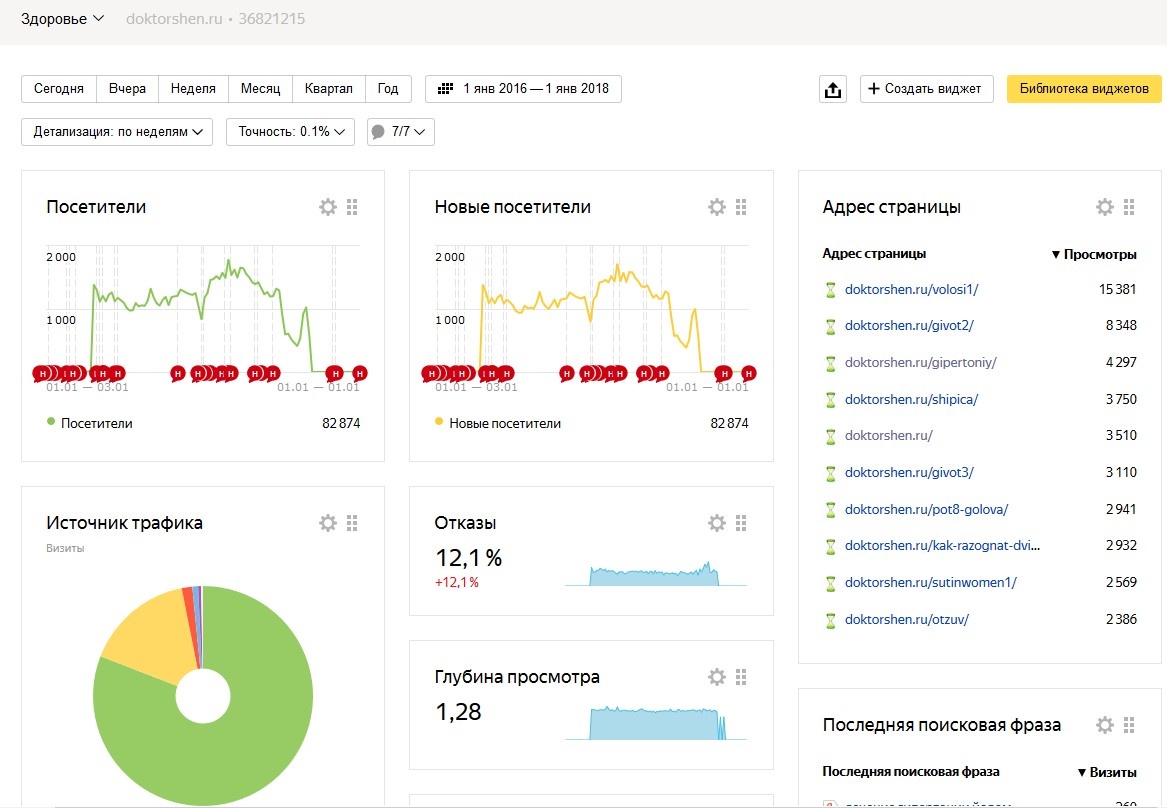Click gear icon in Адрес страницы widget
Screen dimensions: 1167x808
point(1104,207)
